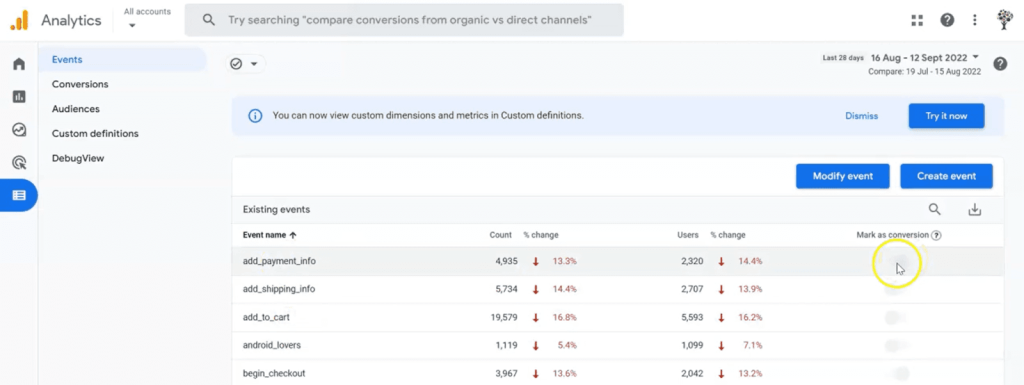This screenshot has width=1024, height=385.
Task: Go to Conversions in the side menu
Action: (80, 84)
